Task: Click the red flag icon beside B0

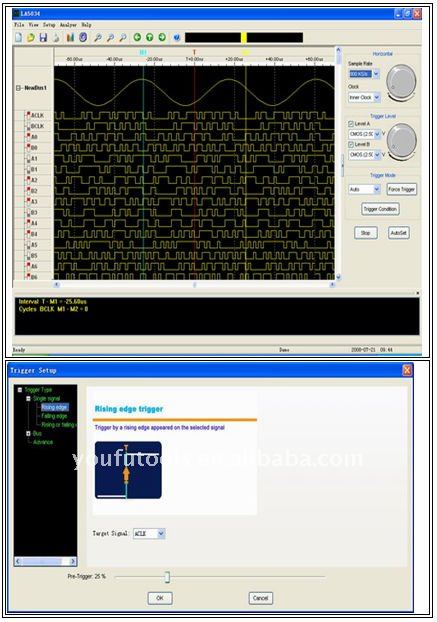Action: coord(28,148)
